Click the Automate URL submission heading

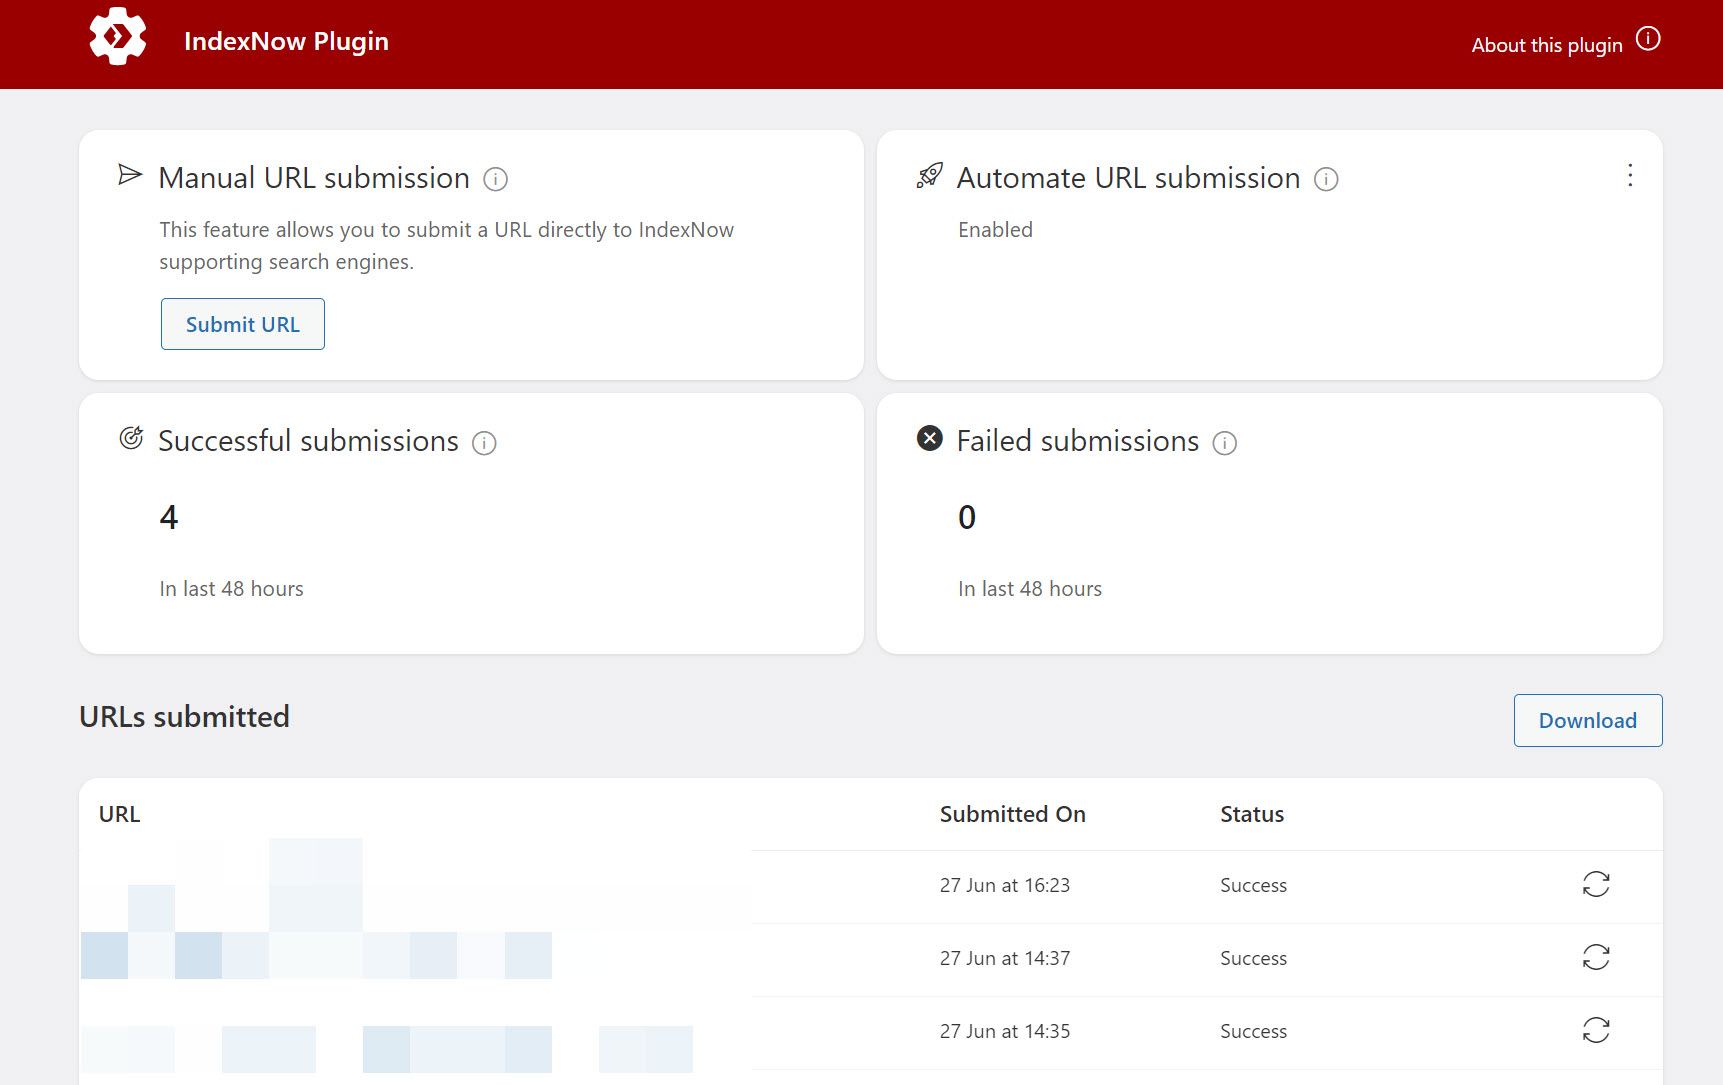(x=1128, y=178)
